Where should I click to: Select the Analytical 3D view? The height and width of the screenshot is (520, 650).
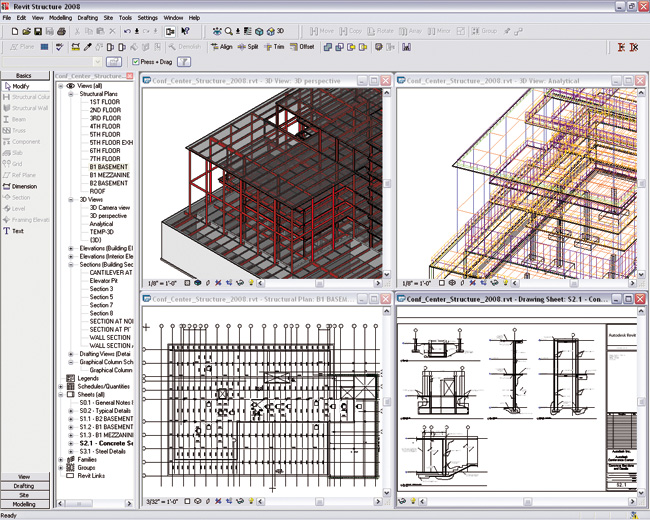click(103, 224)
